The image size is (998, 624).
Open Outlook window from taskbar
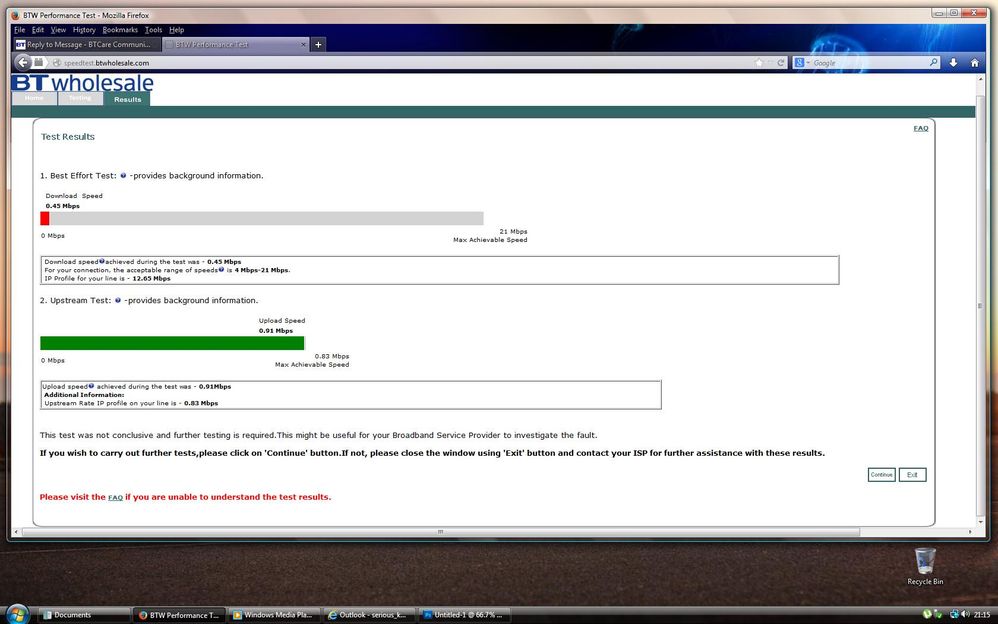369,615
